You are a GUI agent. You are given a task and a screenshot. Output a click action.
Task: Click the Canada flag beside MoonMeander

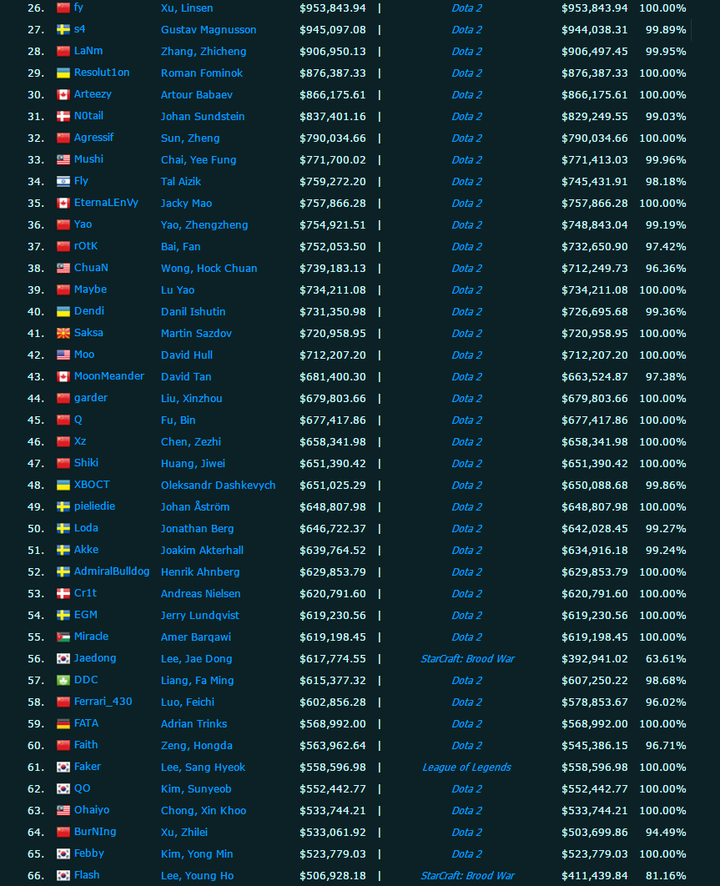(63, 376)
